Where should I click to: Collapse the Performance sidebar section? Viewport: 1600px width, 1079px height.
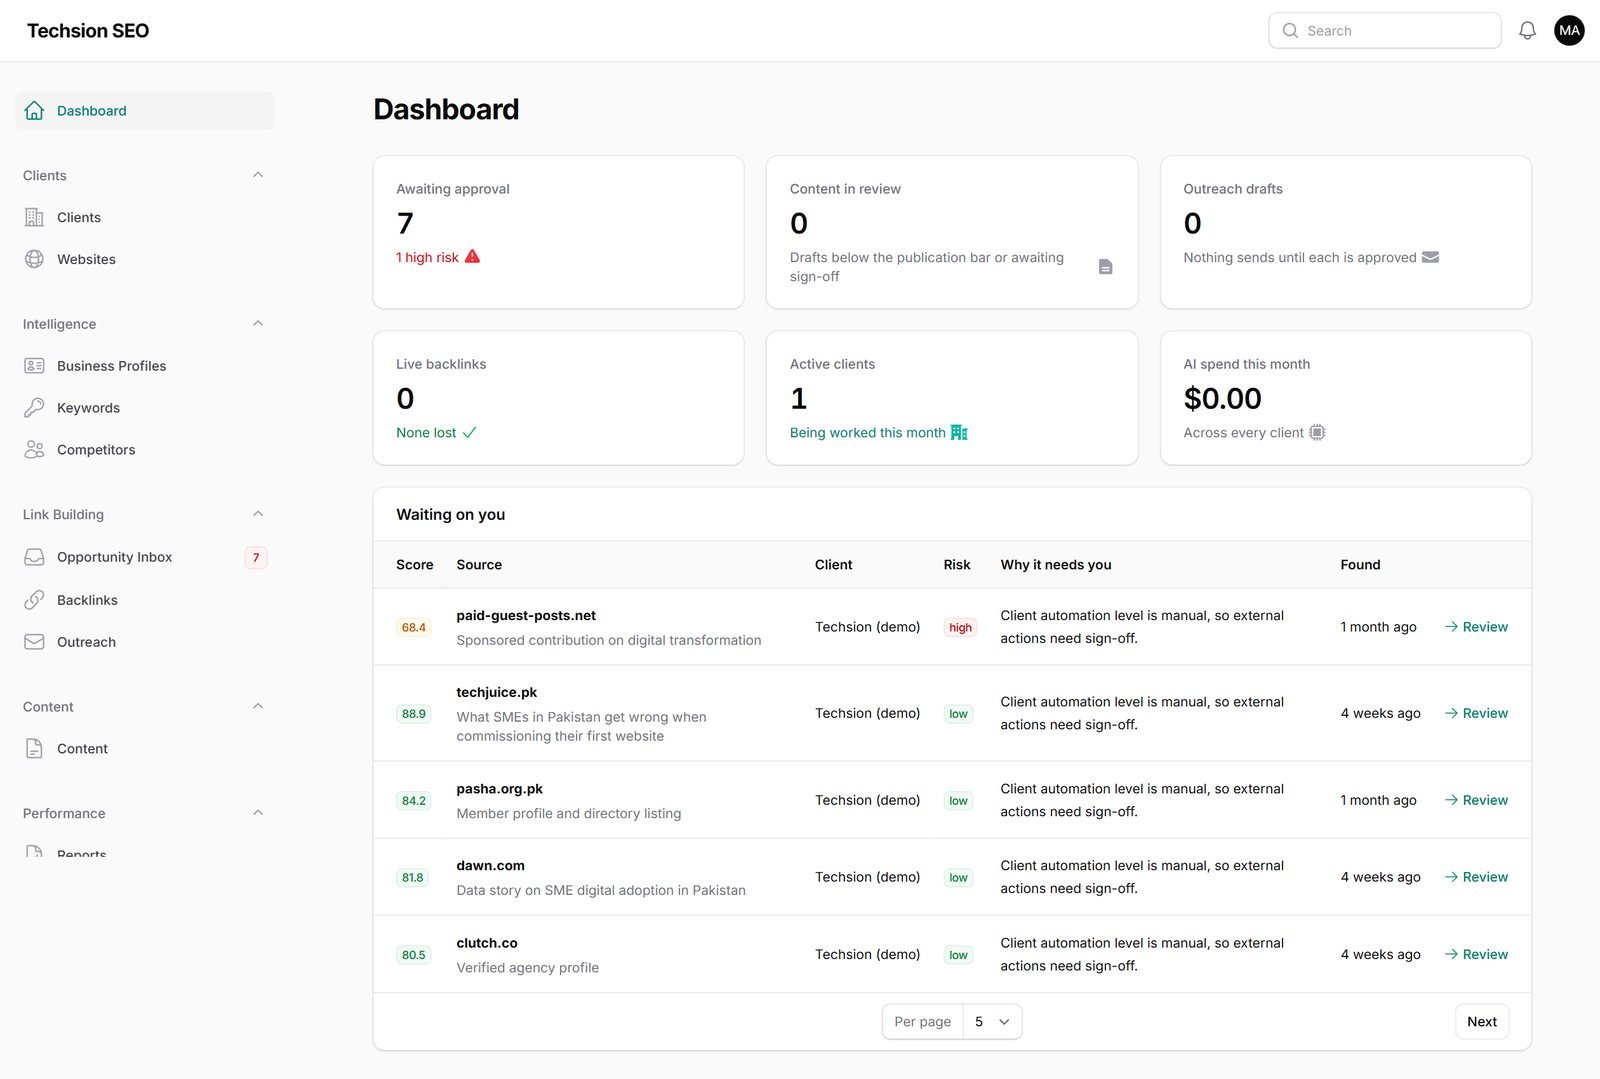coord(258,813)
